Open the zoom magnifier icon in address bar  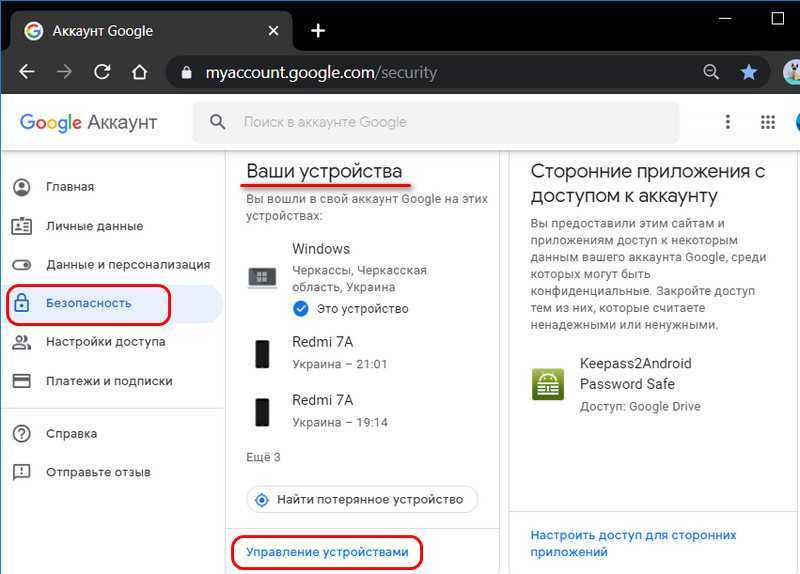click(x=711, y=72)
